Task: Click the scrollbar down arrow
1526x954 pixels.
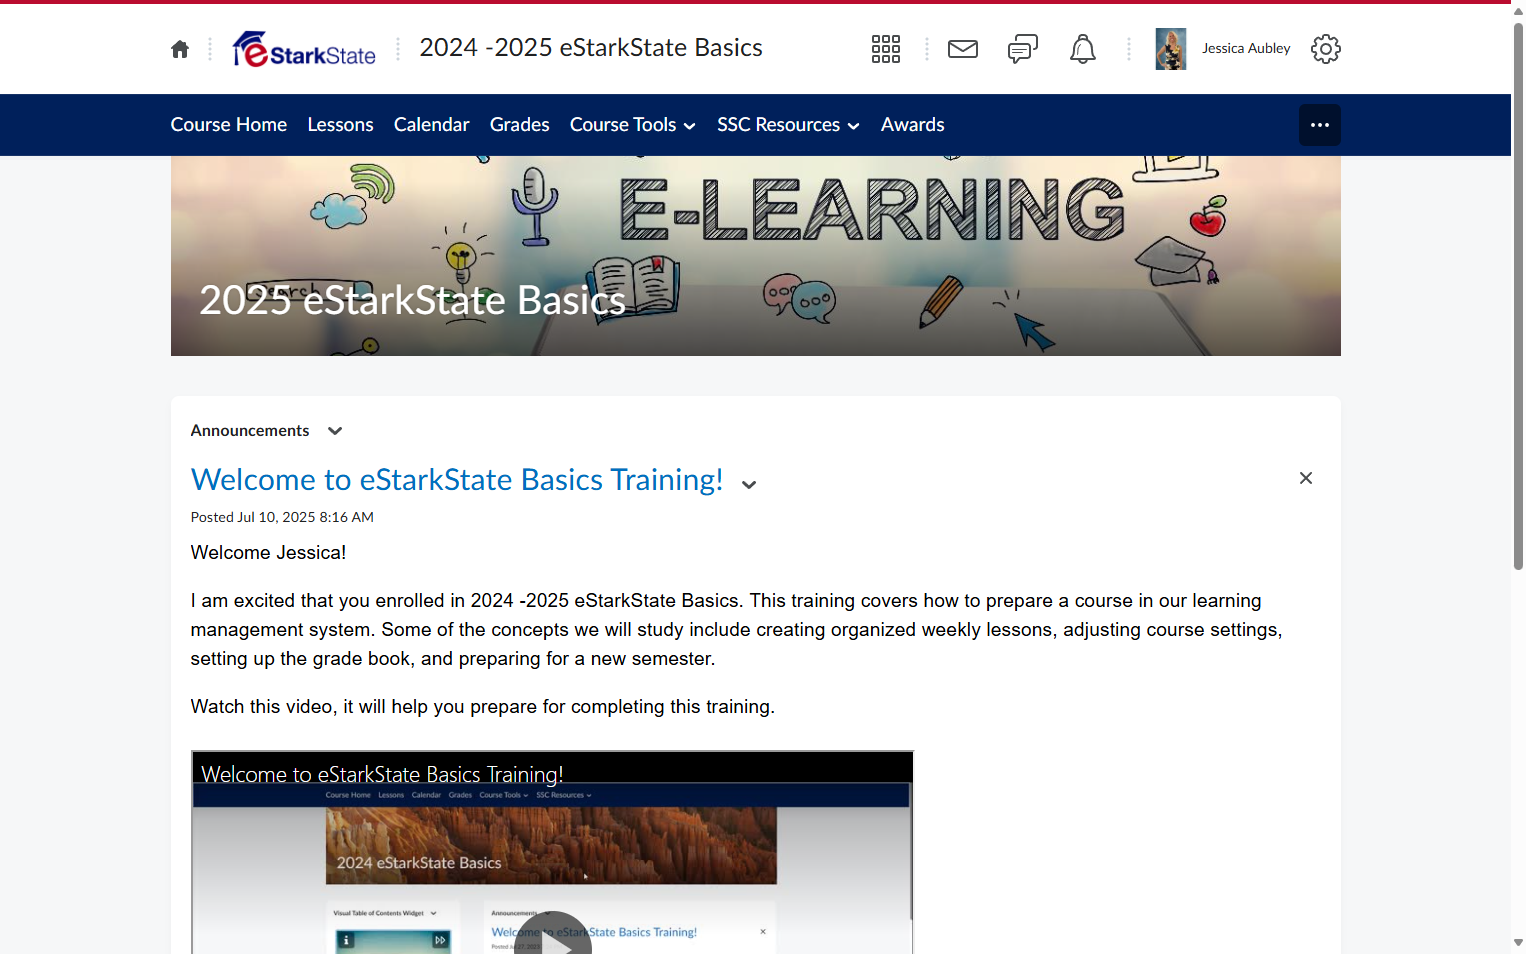Action: coord(1518,943)
